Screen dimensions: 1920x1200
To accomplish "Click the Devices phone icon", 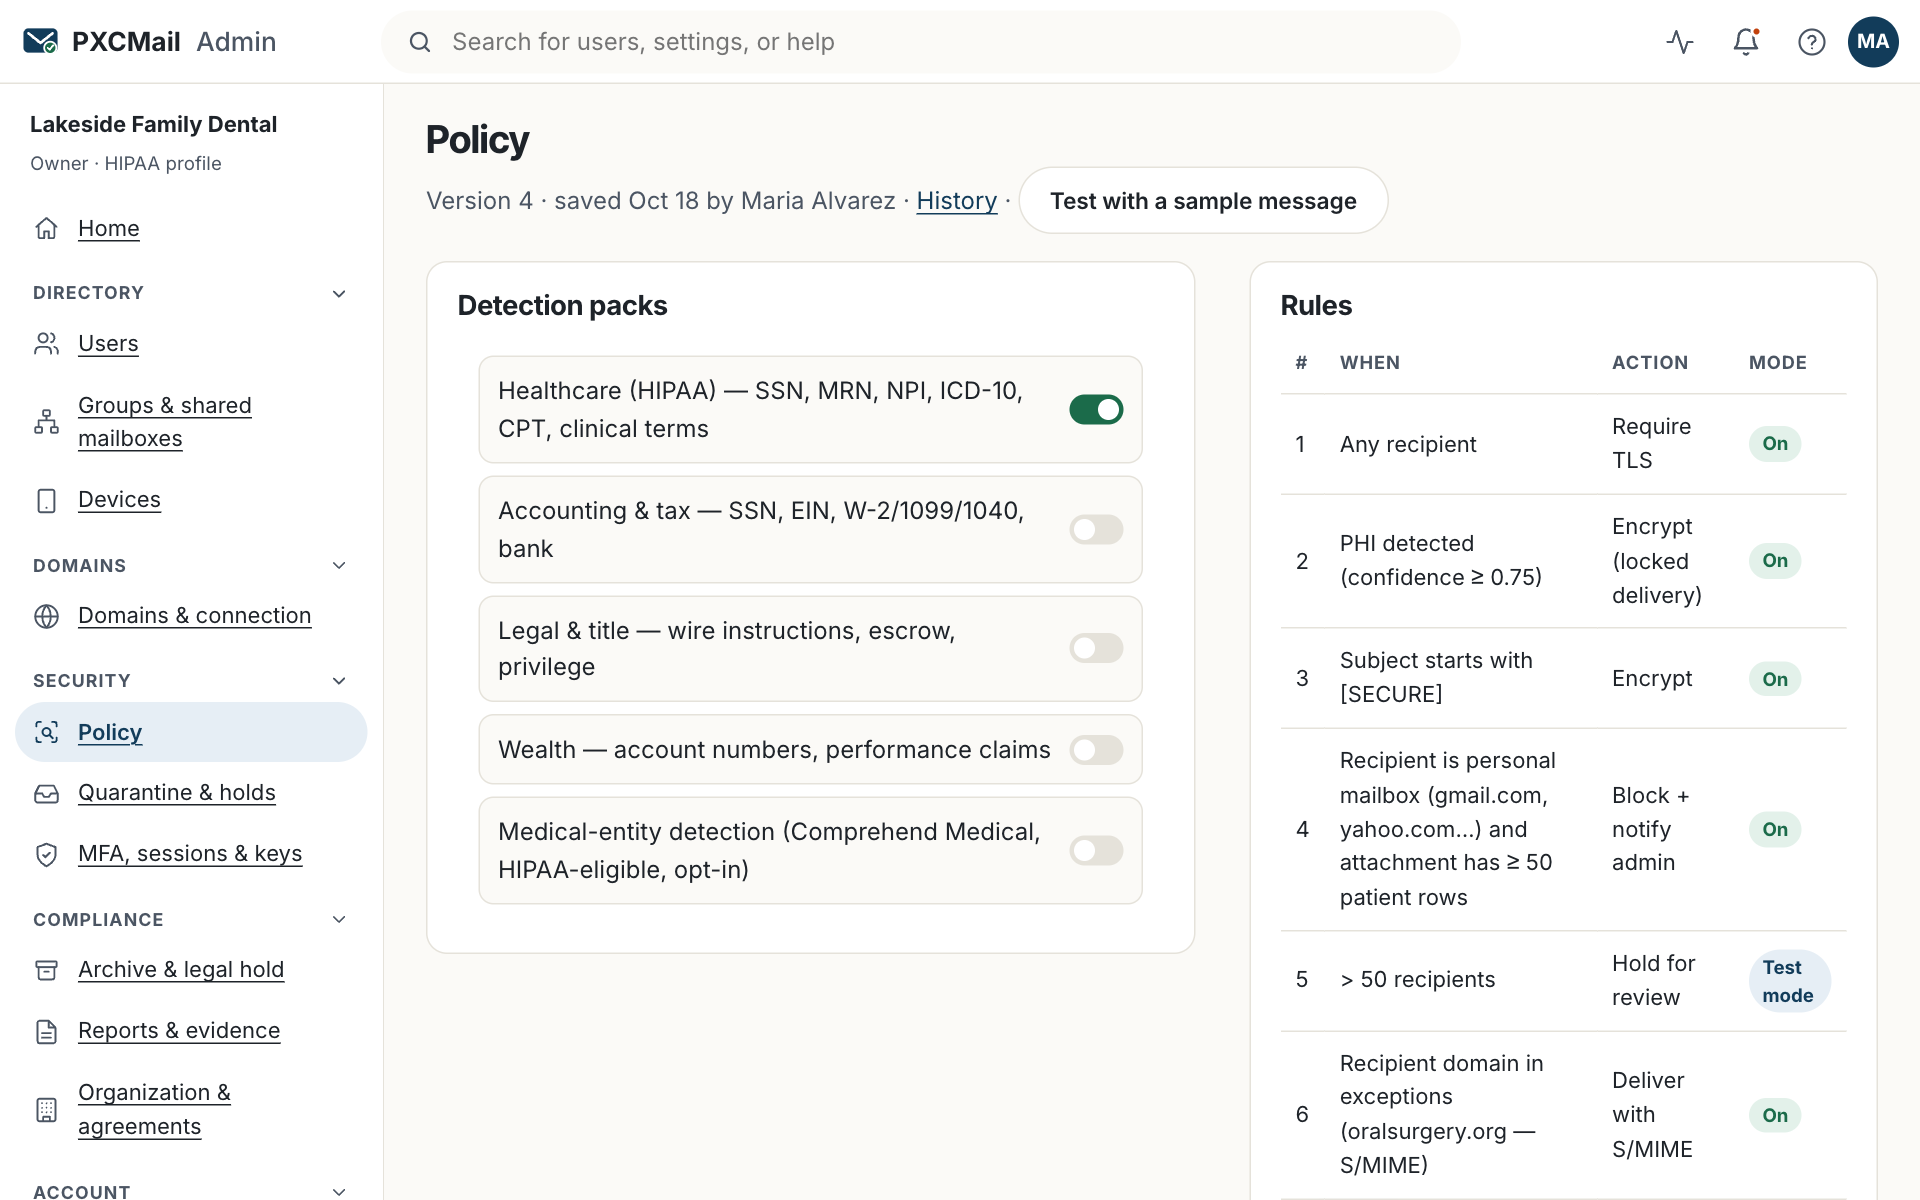I will (x=46, y=500).
